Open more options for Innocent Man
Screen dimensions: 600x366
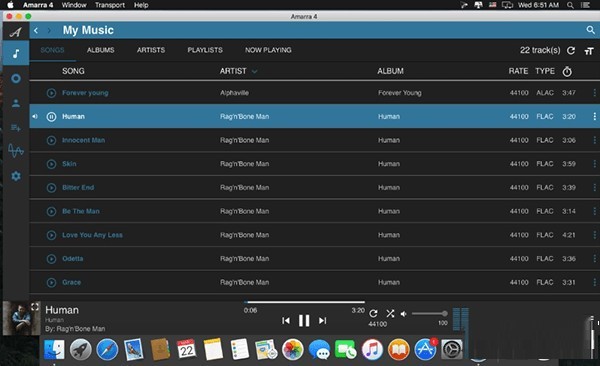click(x=594, y=140)
